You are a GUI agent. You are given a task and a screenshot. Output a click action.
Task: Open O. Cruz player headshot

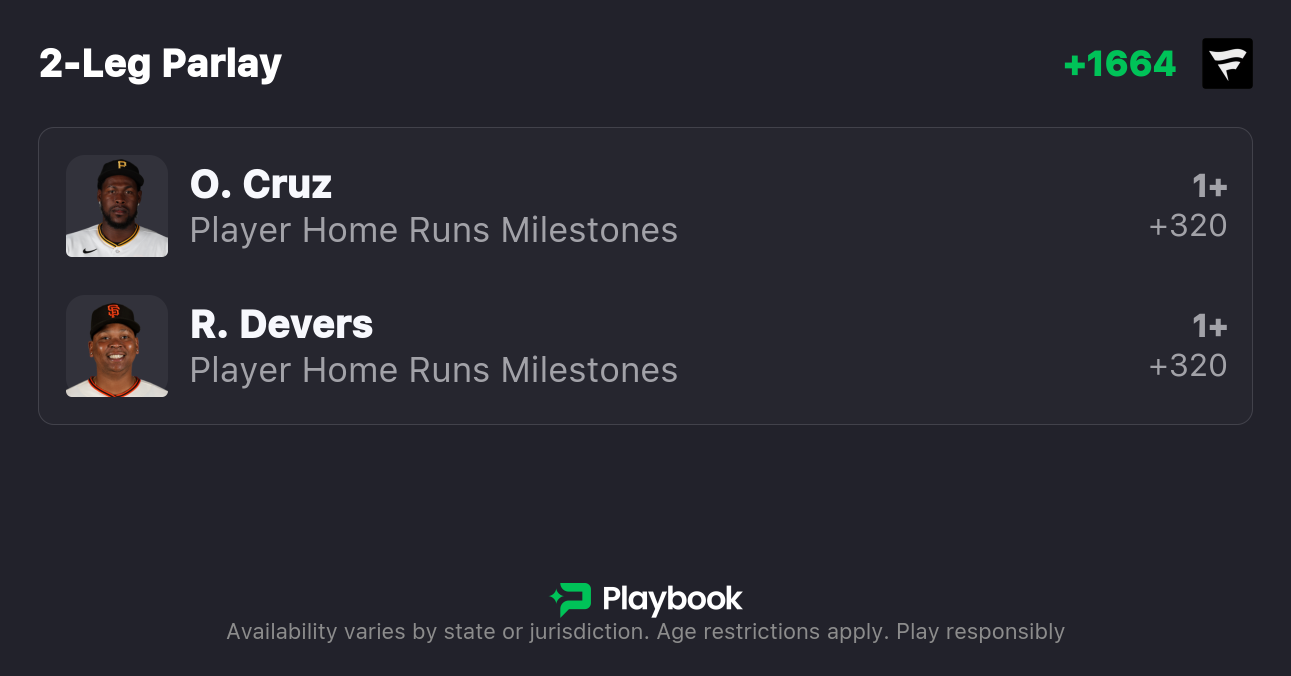point(117,206)
